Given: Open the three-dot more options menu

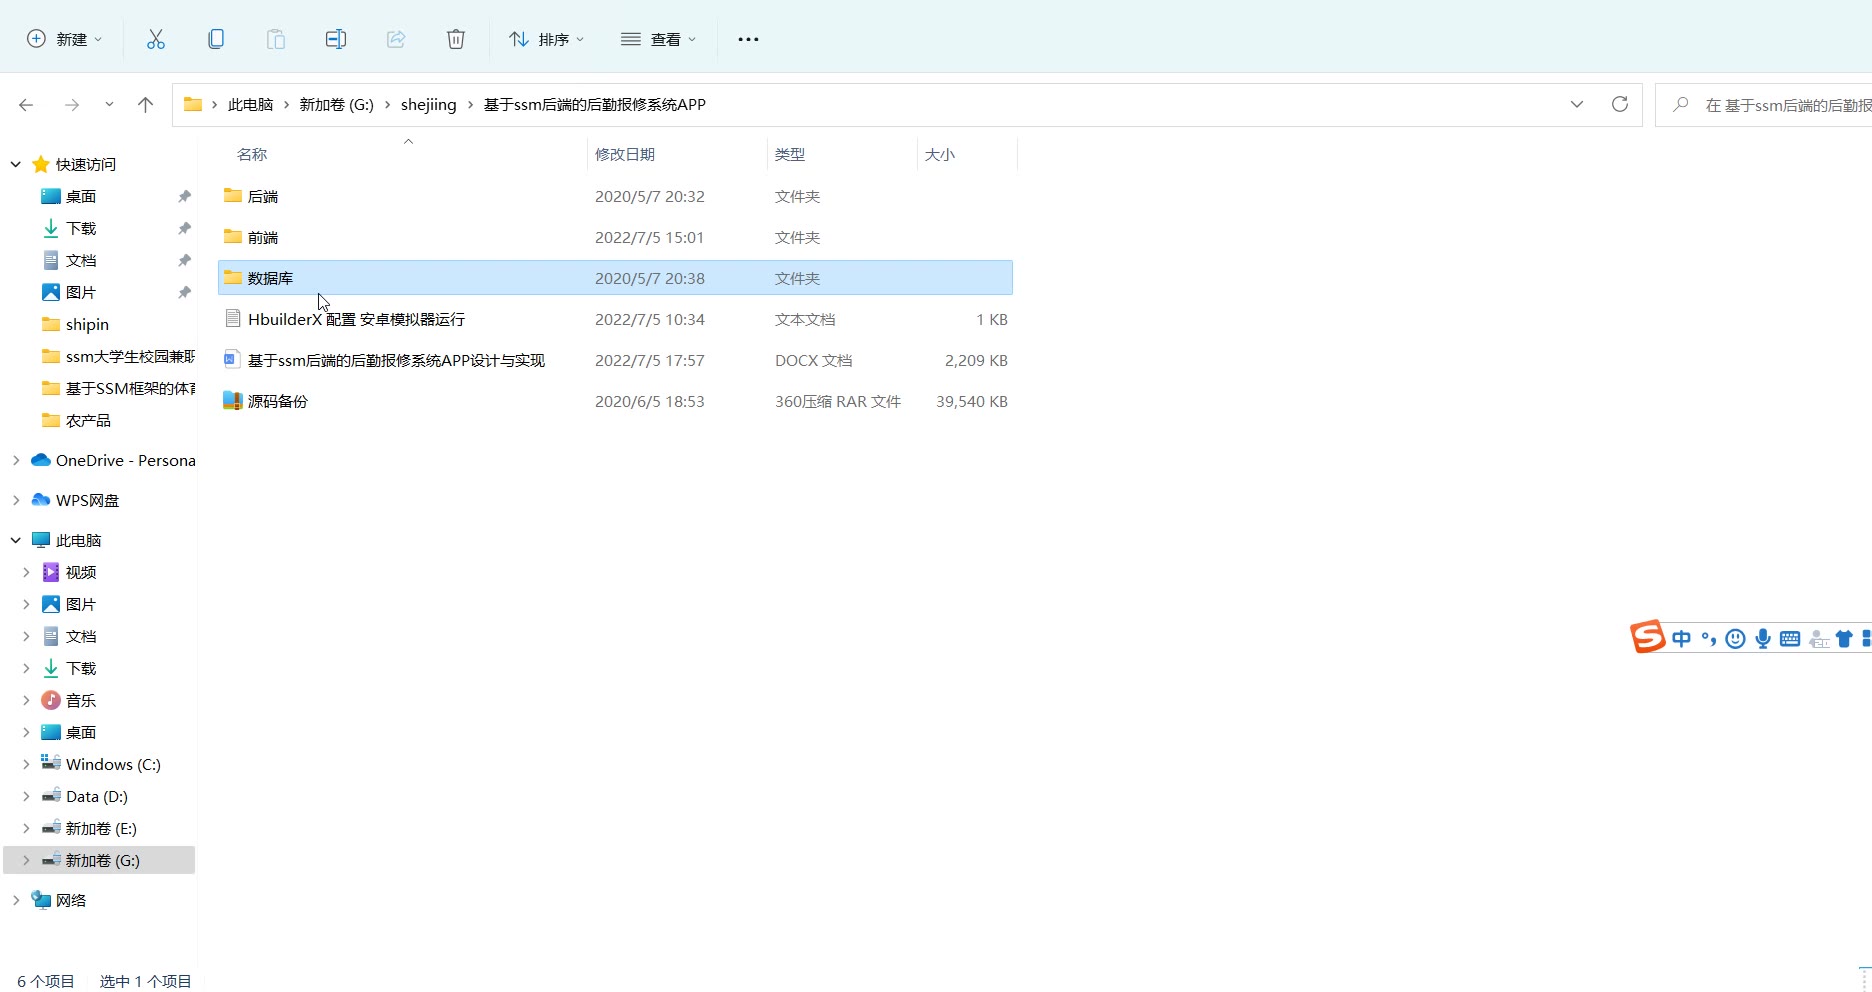Looking at the screenshot, I should 748,39.
